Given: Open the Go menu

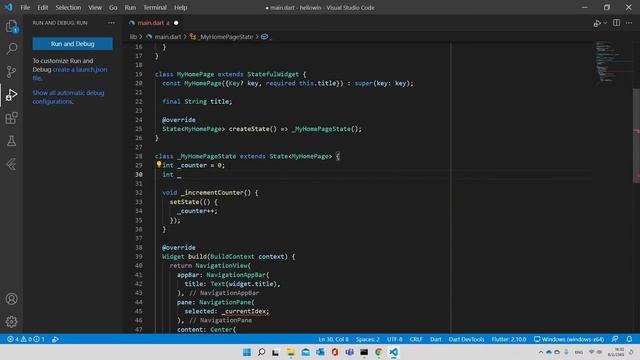Looking at the screenshot, I should pos(113,7).
